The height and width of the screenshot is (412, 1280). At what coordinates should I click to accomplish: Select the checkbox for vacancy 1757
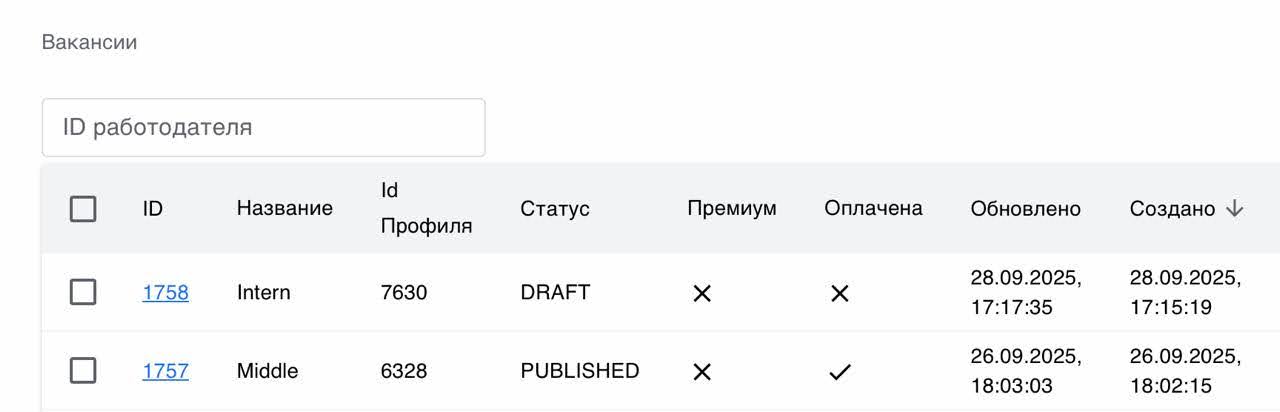click(x=83, y=371)
